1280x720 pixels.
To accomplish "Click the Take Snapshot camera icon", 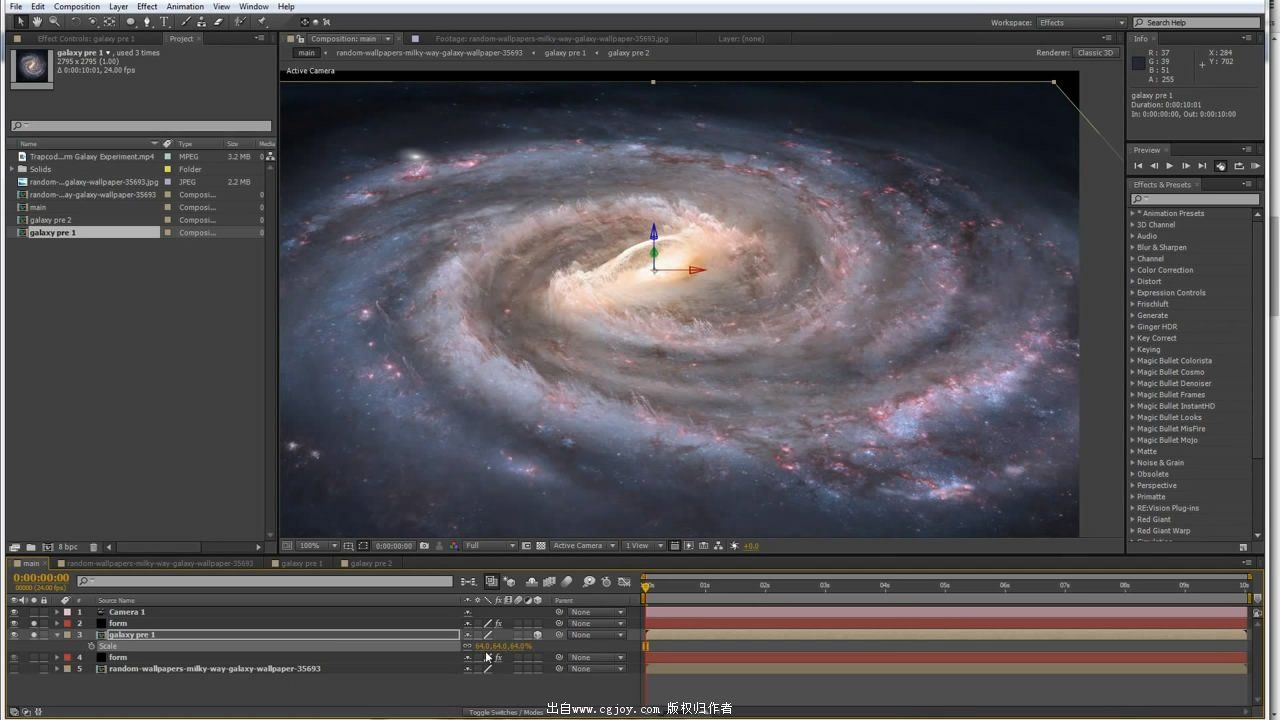I will click(x=425, y=546).
